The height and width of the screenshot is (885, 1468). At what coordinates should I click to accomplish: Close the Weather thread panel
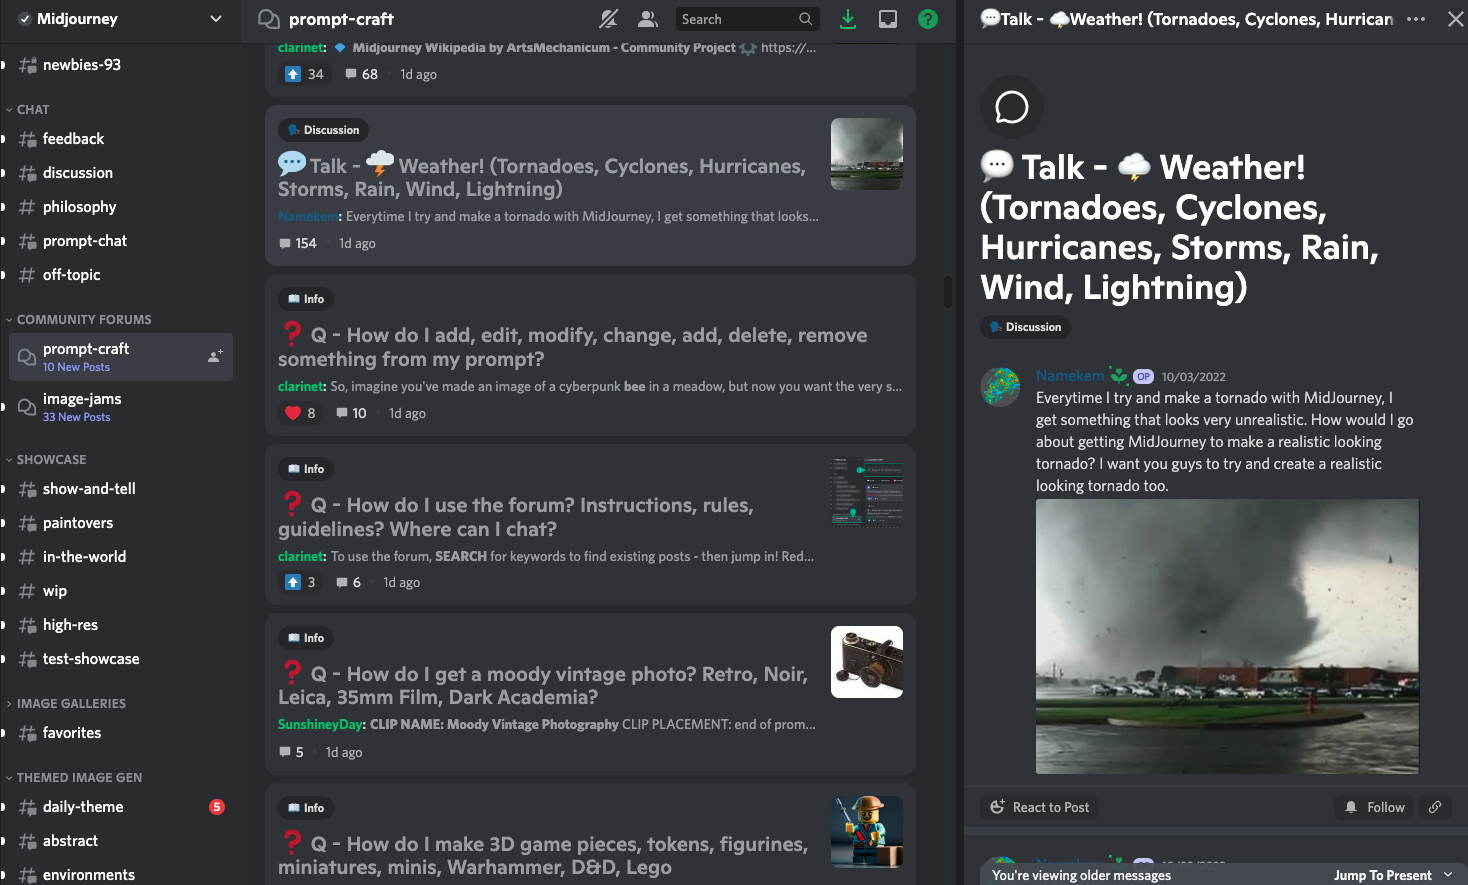pos(1455,19)
